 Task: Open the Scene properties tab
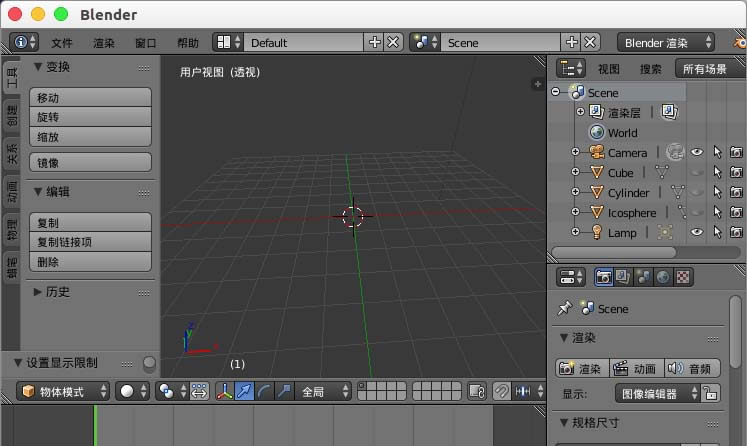point(643,277)
